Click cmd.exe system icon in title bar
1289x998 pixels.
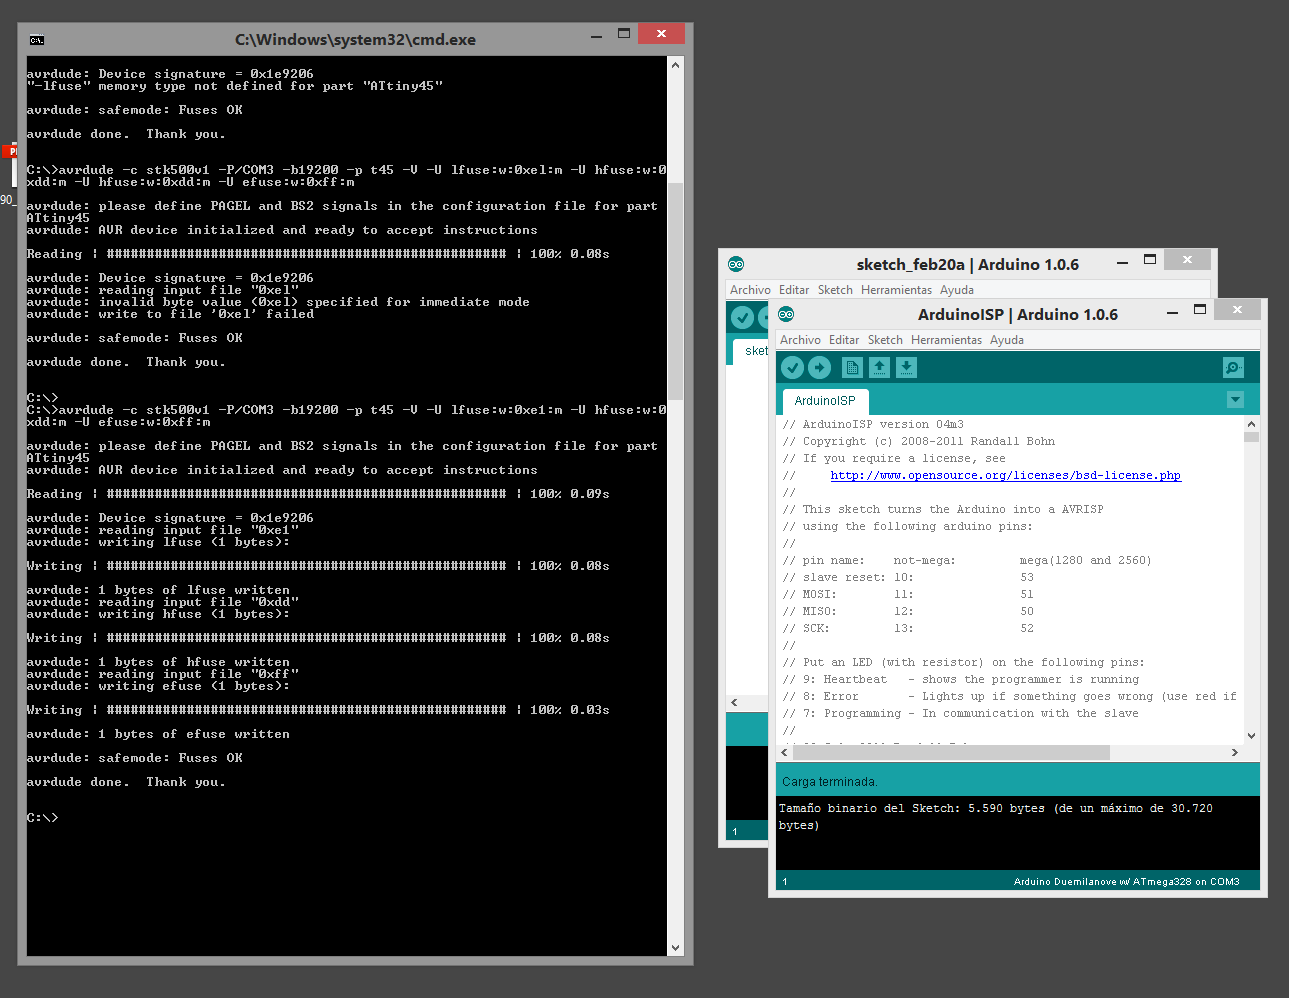[x=37, y=40]
